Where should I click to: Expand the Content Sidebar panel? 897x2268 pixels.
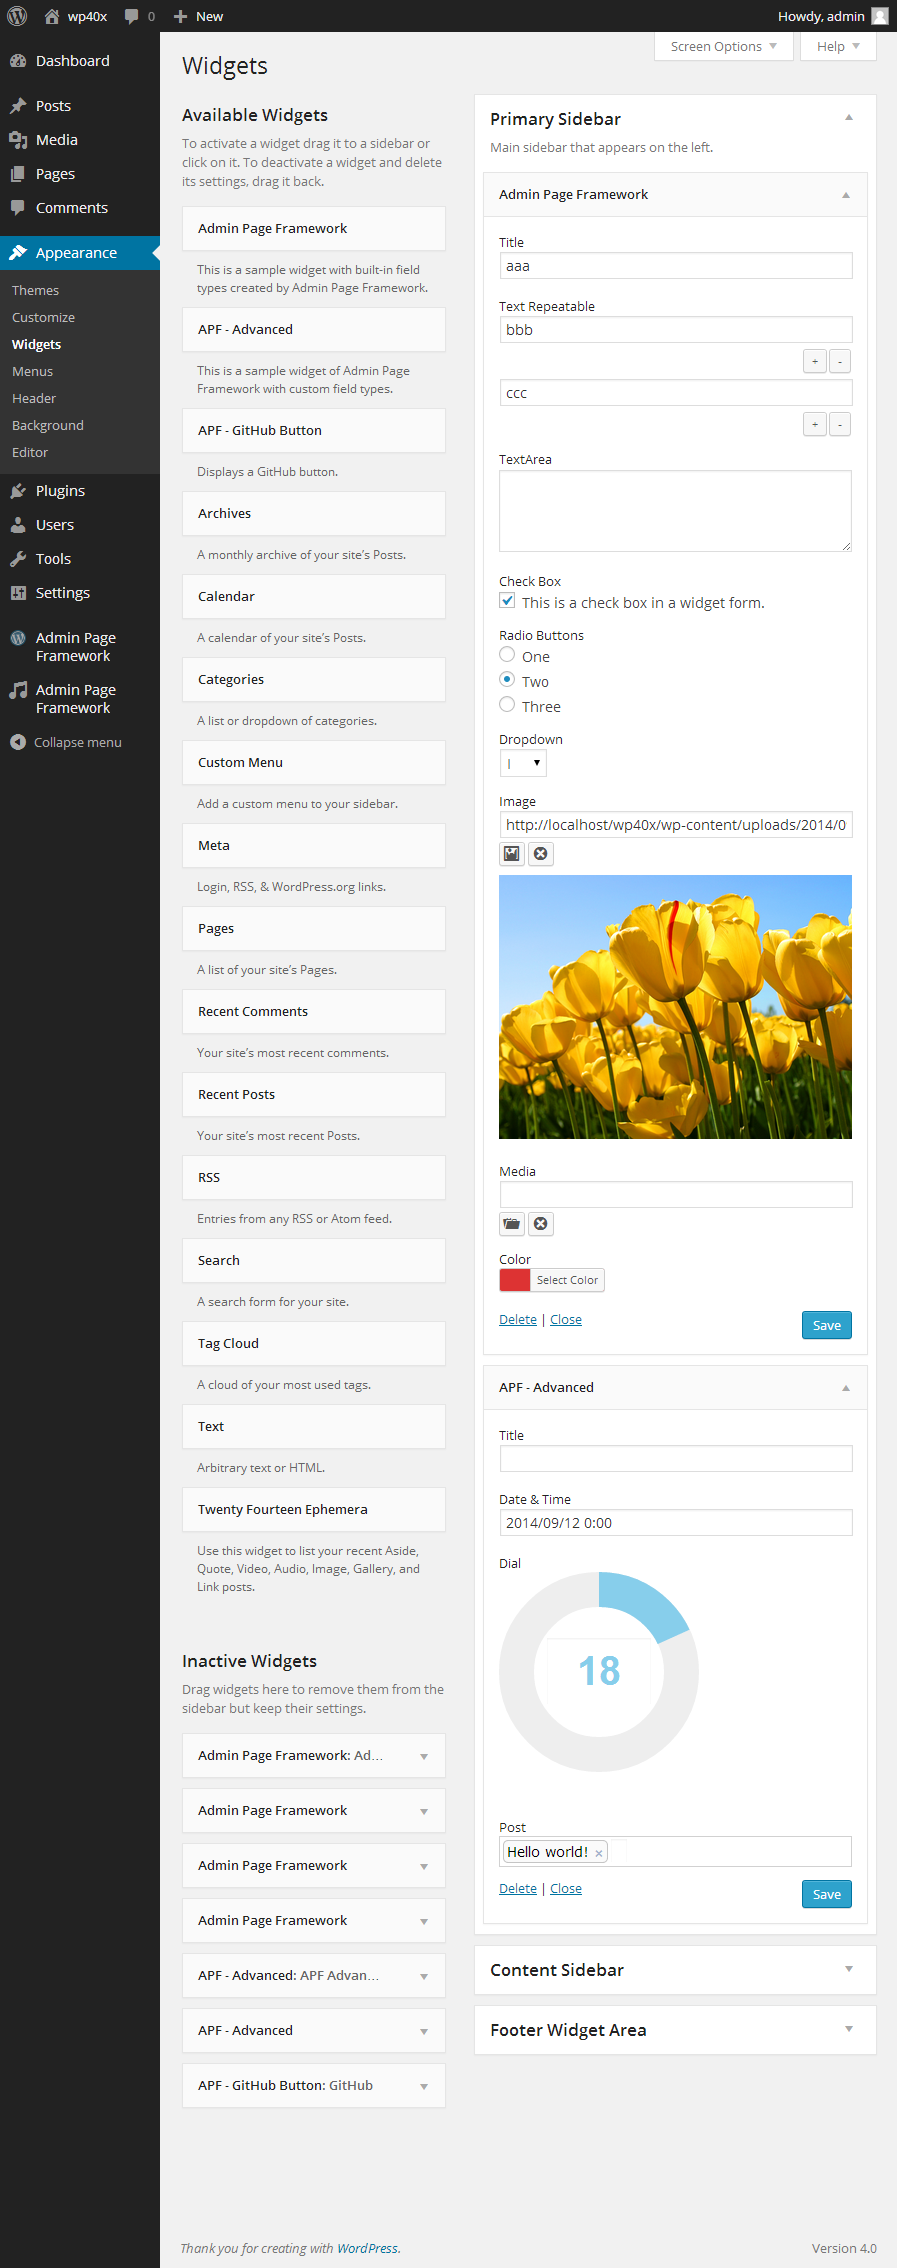click(675, 1970)
